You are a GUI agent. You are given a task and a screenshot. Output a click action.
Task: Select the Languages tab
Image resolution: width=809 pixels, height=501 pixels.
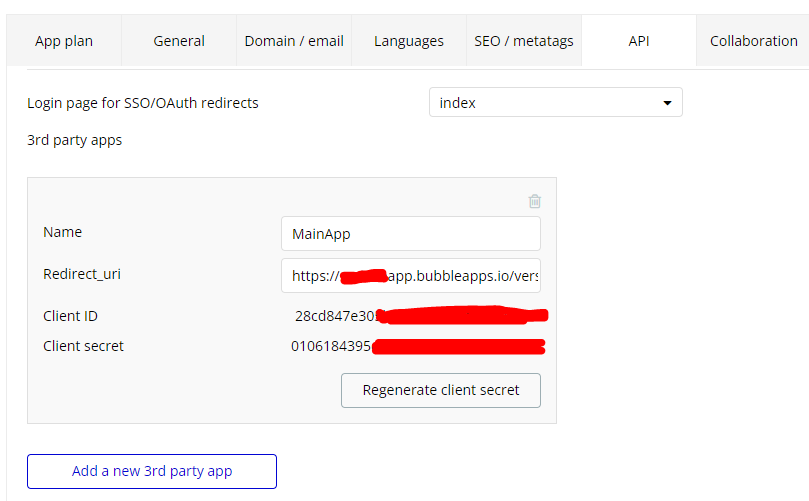coord(409,41)
